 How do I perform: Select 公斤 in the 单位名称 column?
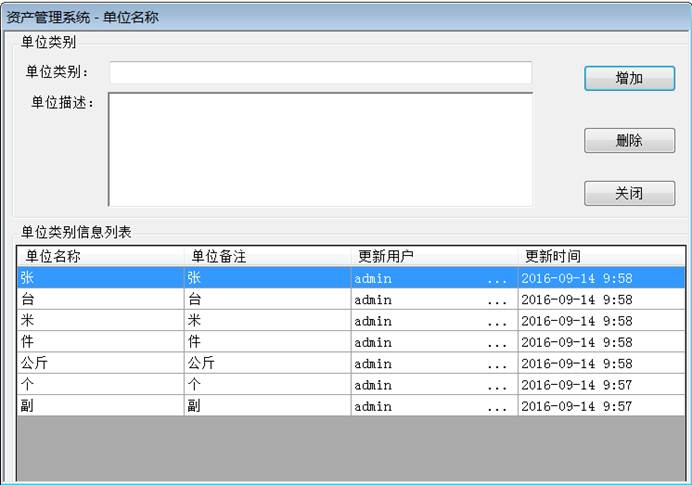tap(101, 363)
